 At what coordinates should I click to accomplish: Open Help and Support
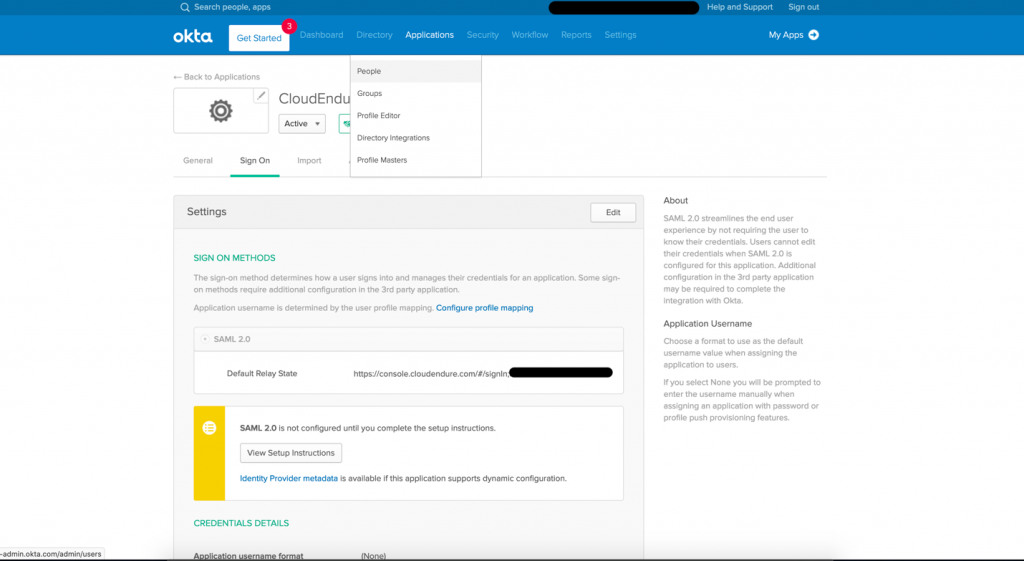pos(739,7)
